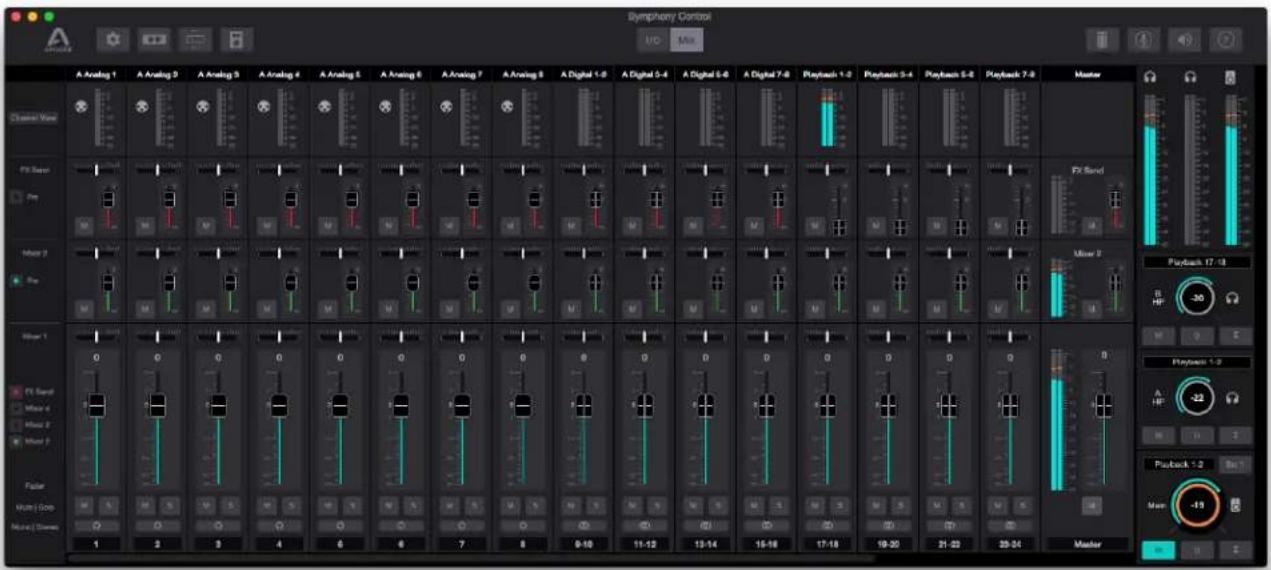This screenshot has height=570, width=1271.
Task: Adjust the Master fader in Mixer 1
Action: click(x=1103, y=405)
